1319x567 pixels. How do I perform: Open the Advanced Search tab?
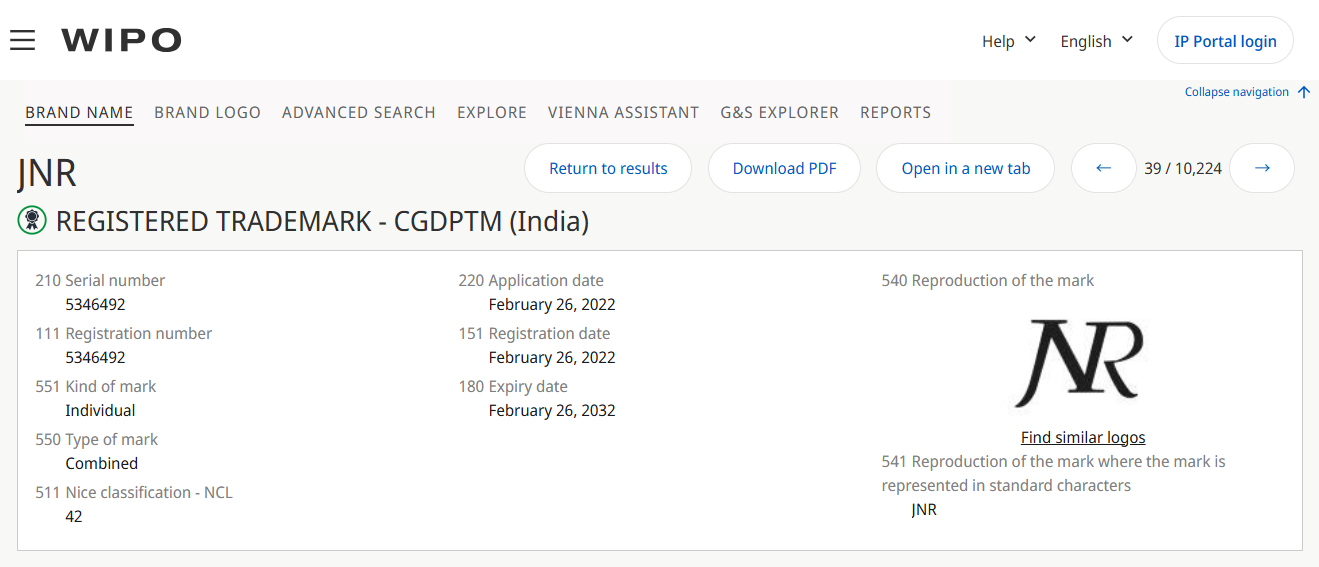(358, 112)
